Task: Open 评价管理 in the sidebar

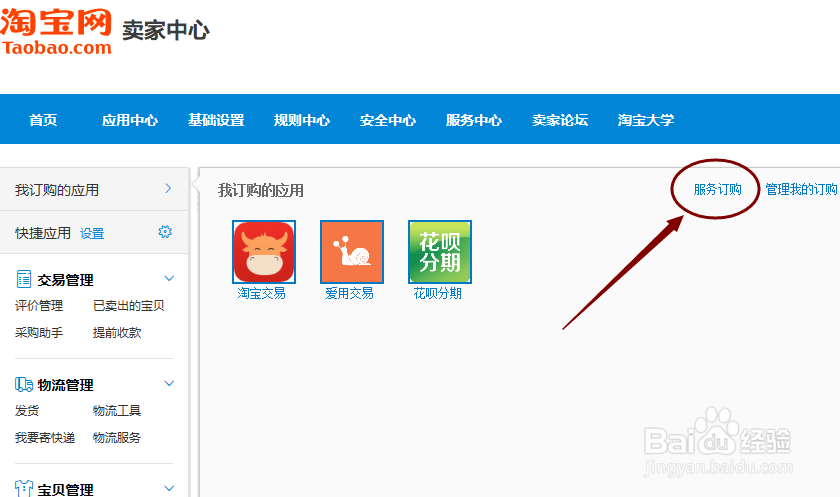Action: point(39,306)
